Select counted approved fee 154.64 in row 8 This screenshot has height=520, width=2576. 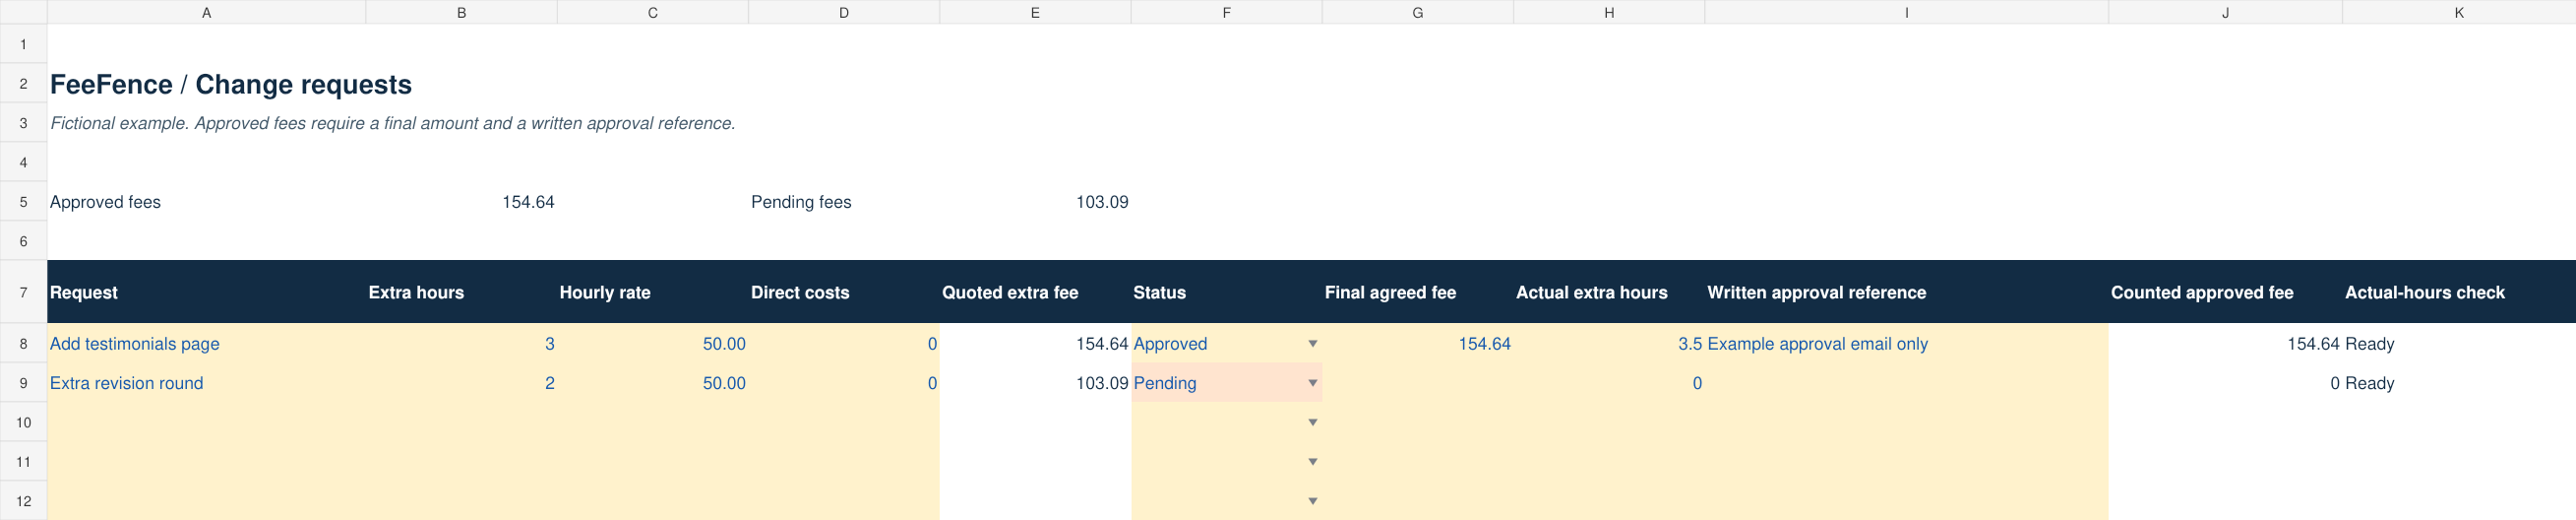click(2225, 344)
